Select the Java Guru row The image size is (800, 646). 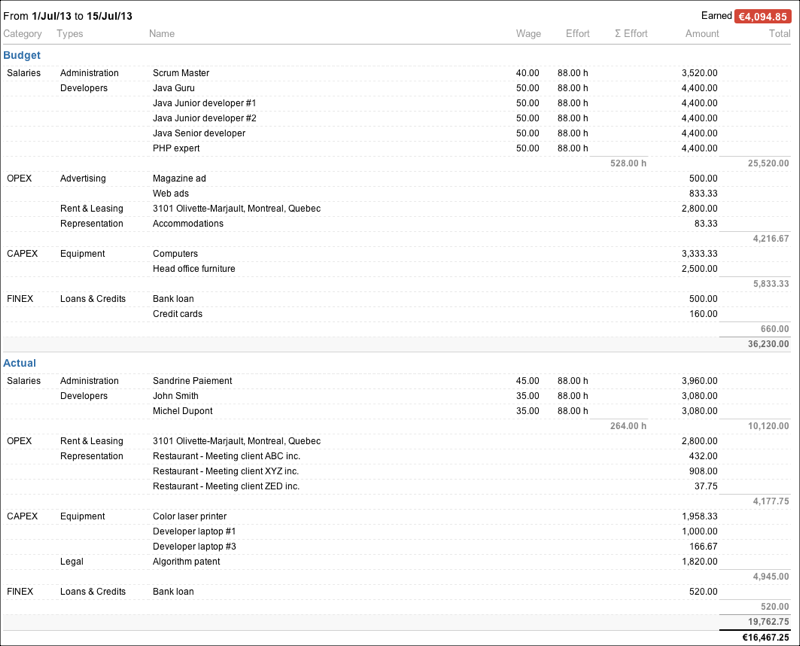[173, 88]
